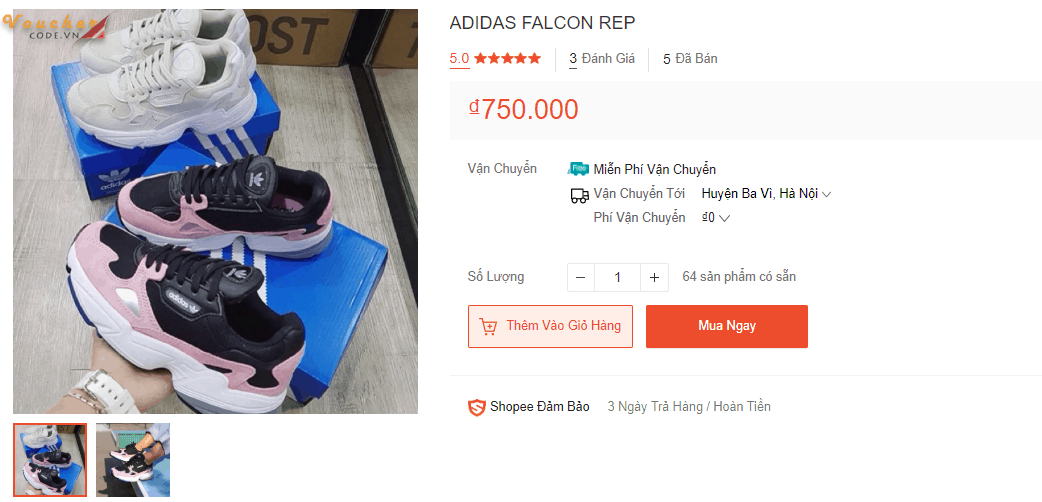This screenshot has height=502, width=1042.
Task: Expand the shipping fee ₫0 dropdown
Action: point(716,218)
